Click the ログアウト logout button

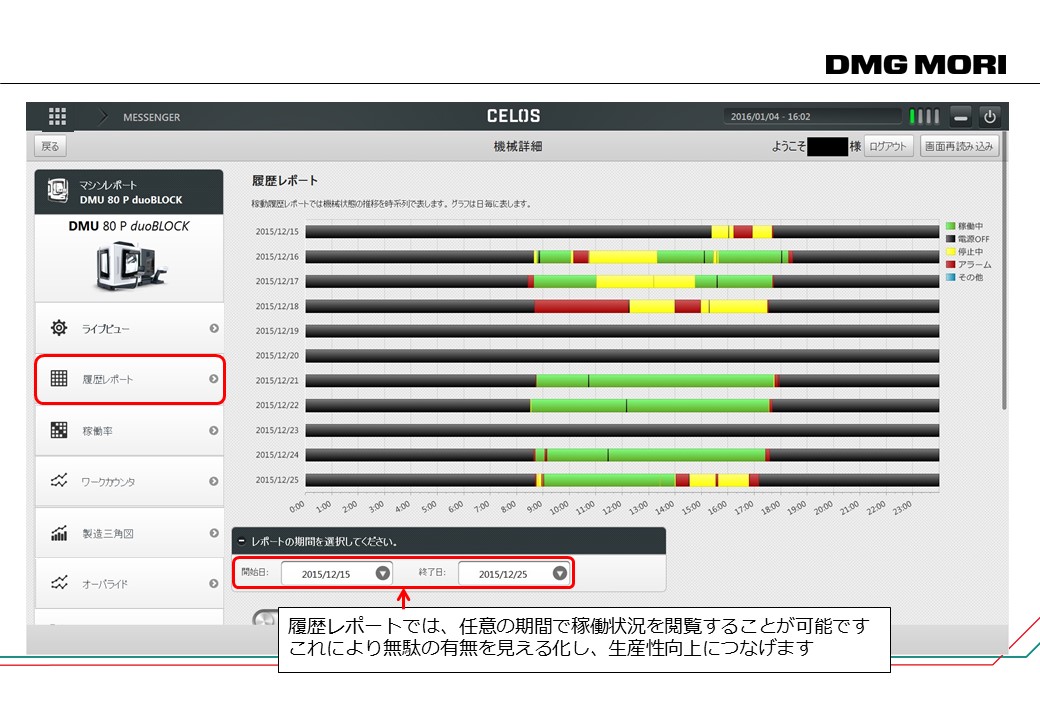click(889, 147)
